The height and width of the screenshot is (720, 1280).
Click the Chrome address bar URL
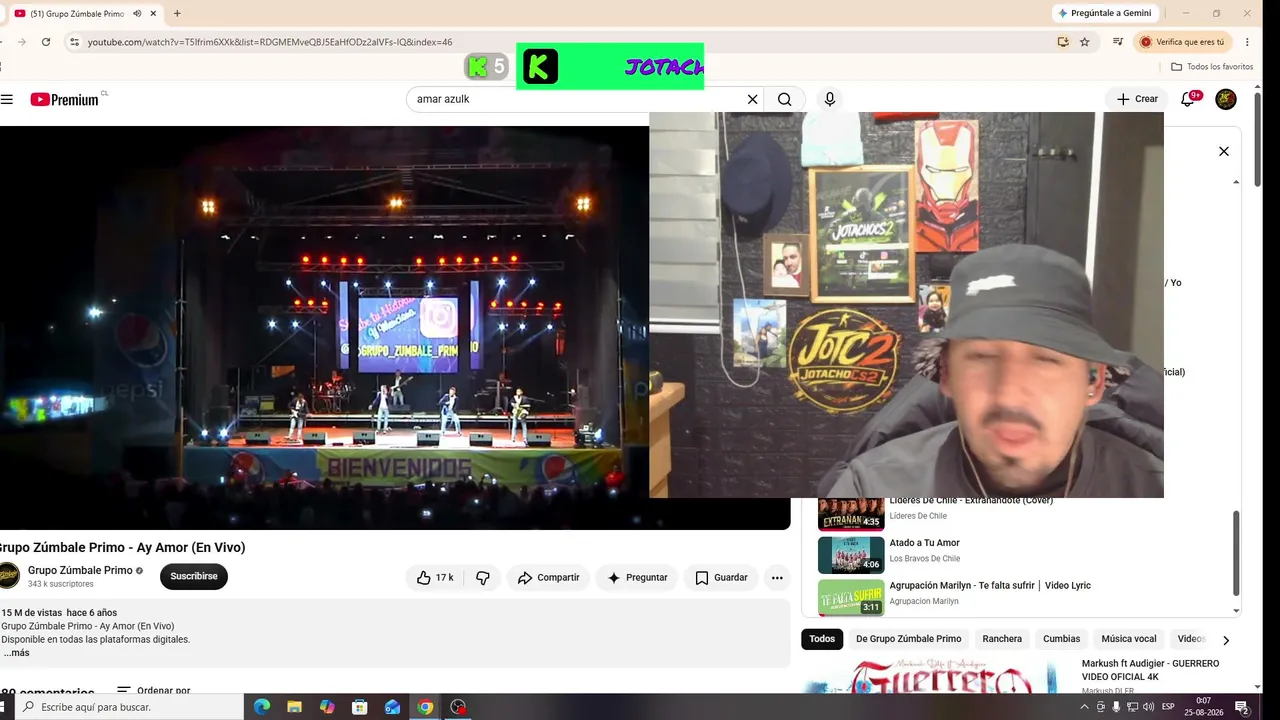270,42
